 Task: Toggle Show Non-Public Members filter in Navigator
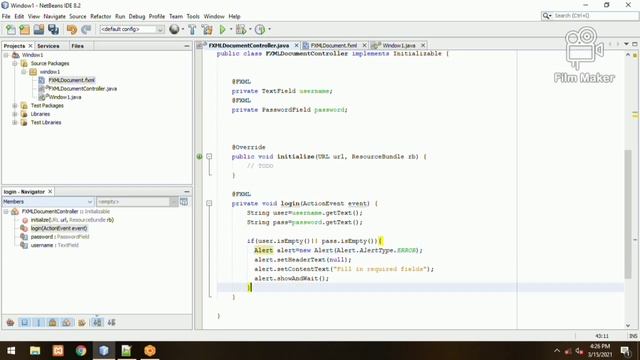53,322
